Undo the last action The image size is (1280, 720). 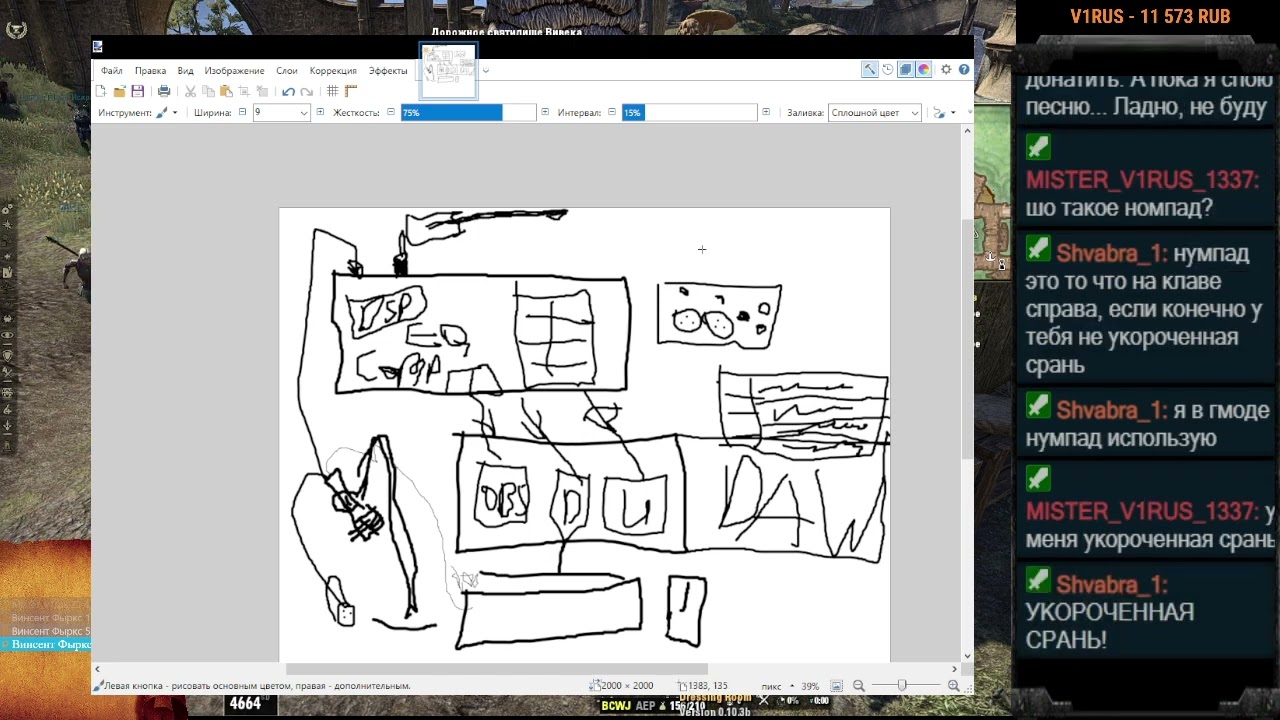[288, 91]
